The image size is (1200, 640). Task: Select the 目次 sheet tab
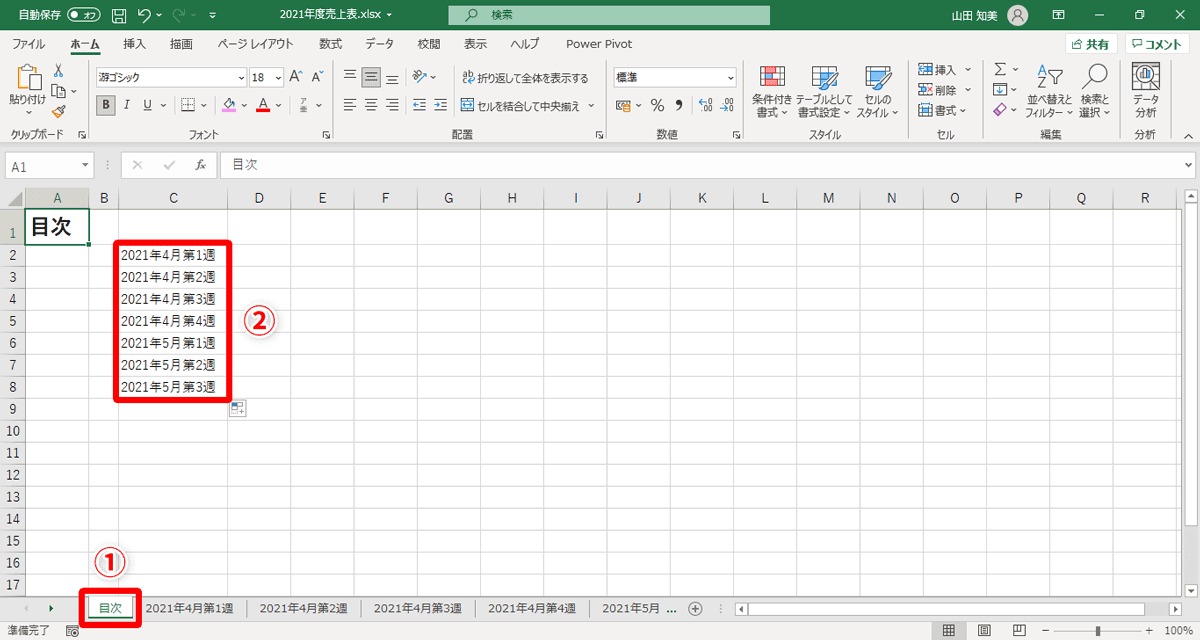point(110,608)
